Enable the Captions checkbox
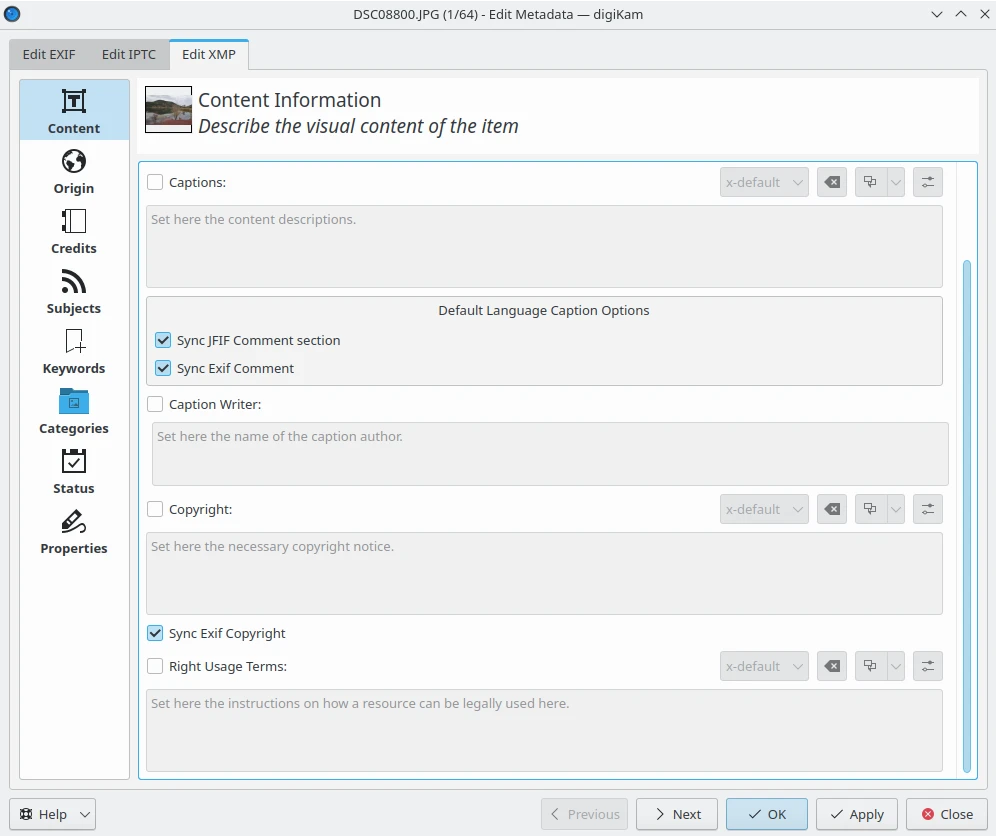996x836 pixels. click(155, 182)
